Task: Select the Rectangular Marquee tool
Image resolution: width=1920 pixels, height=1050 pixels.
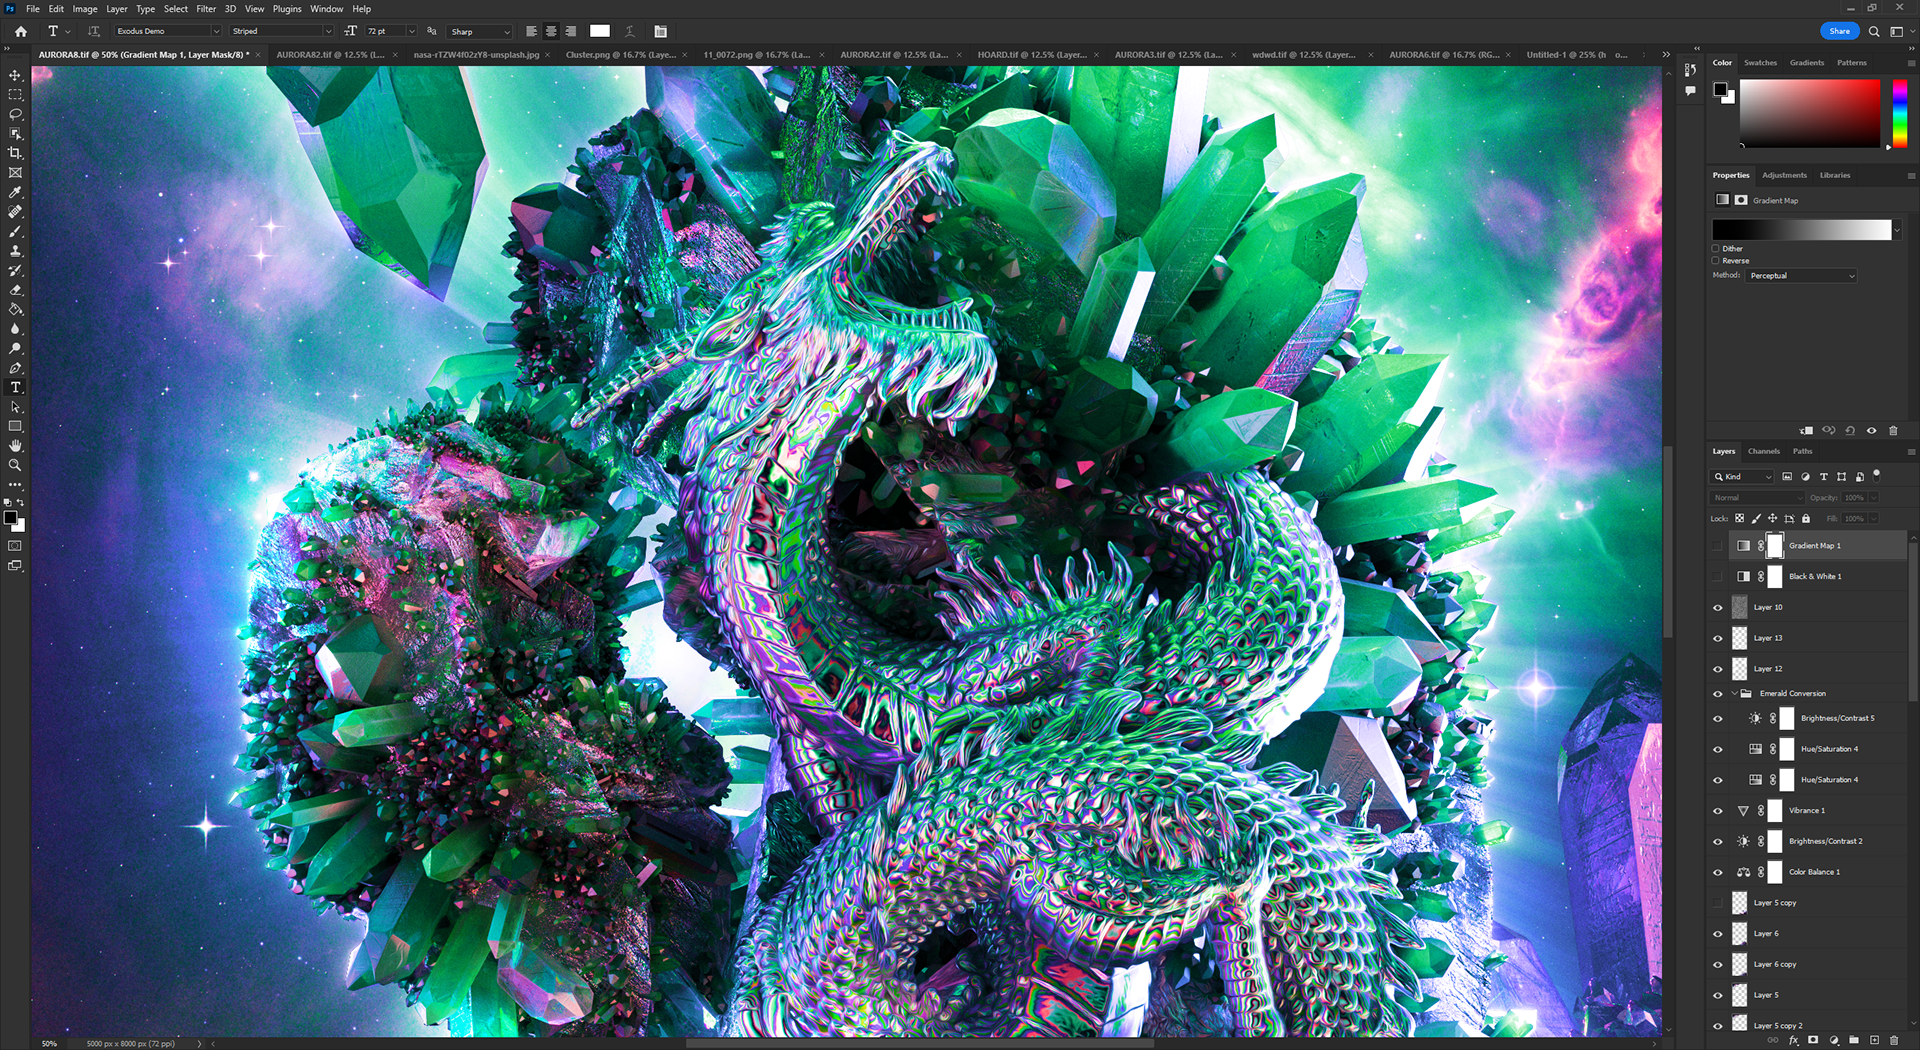Action: pos(15,95)
